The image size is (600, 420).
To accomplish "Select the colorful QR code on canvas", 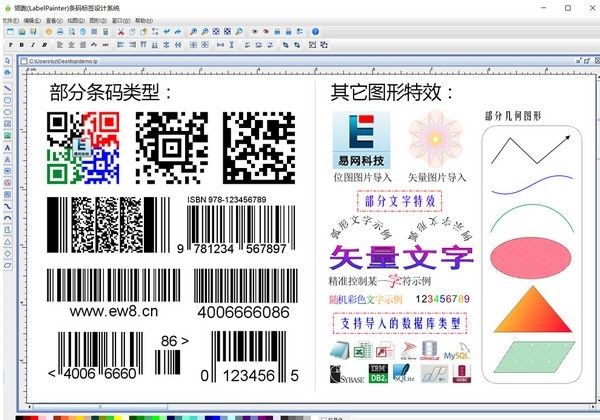I will point(83,148).
